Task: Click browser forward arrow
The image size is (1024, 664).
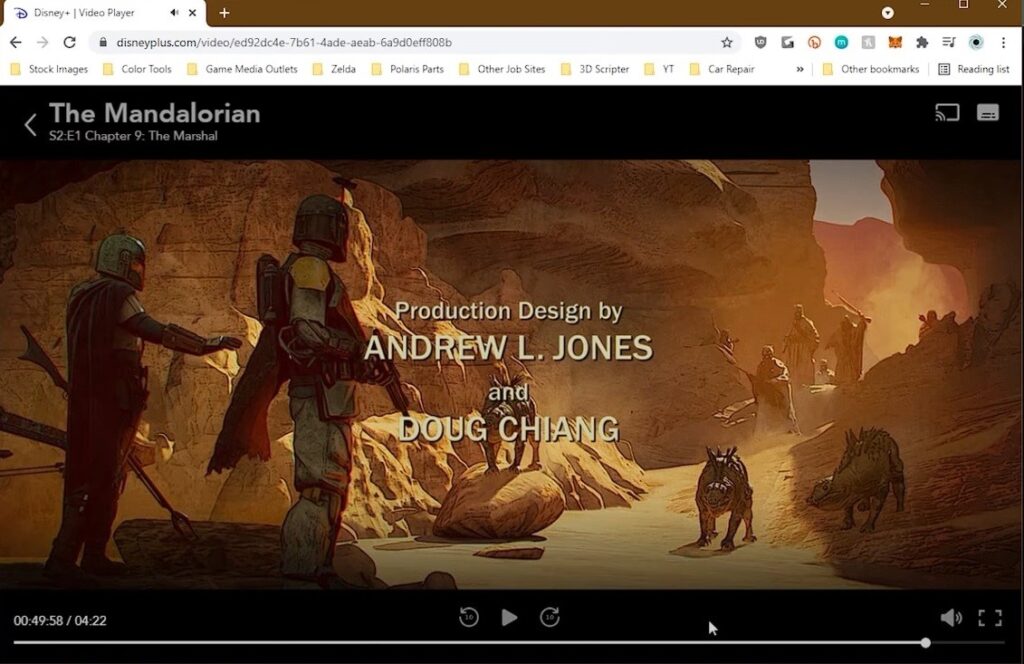Action: pos(42,42)
